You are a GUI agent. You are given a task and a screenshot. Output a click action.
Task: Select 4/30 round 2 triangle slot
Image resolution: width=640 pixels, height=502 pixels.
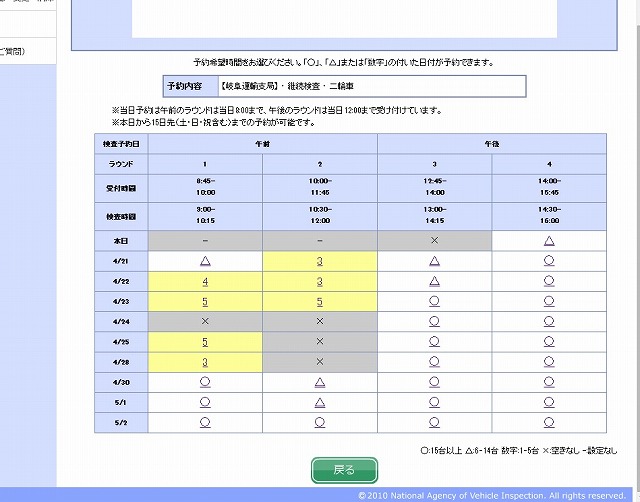320,382
